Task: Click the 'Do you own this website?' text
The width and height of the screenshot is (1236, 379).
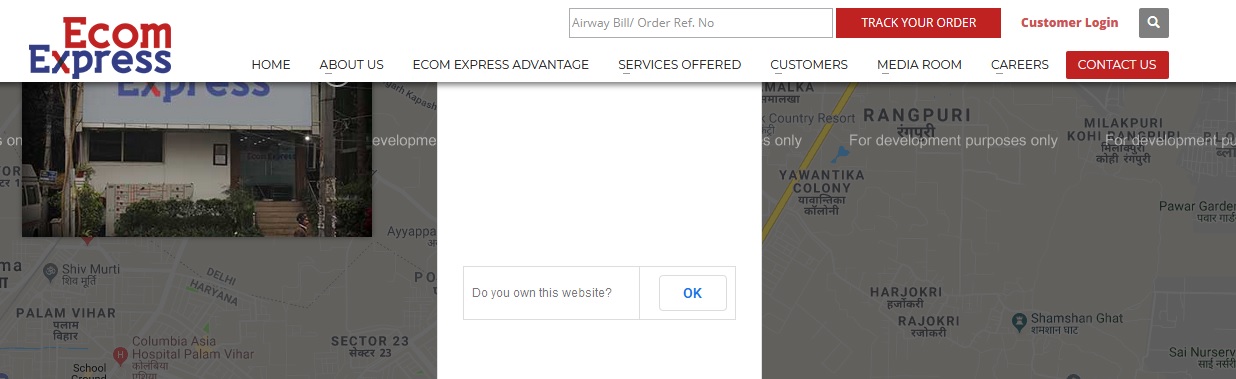Action: (542, 293)
